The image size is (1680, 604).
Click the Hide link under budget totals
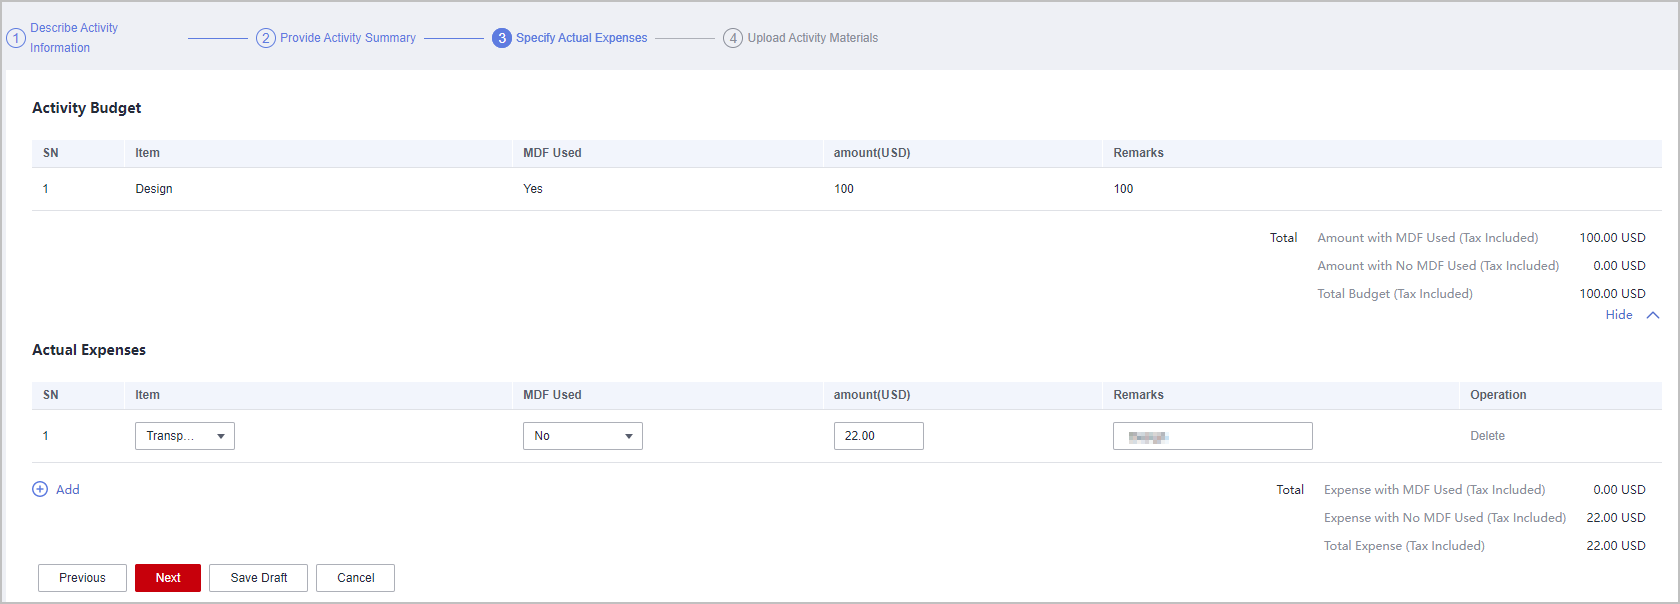coord(1618,315)
